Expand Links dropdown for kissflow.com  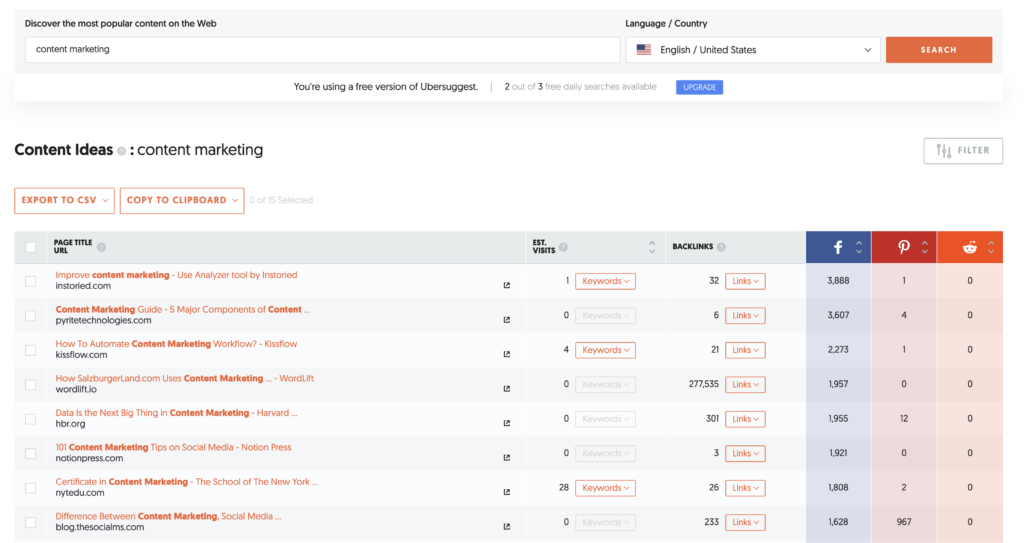point(745,350)
